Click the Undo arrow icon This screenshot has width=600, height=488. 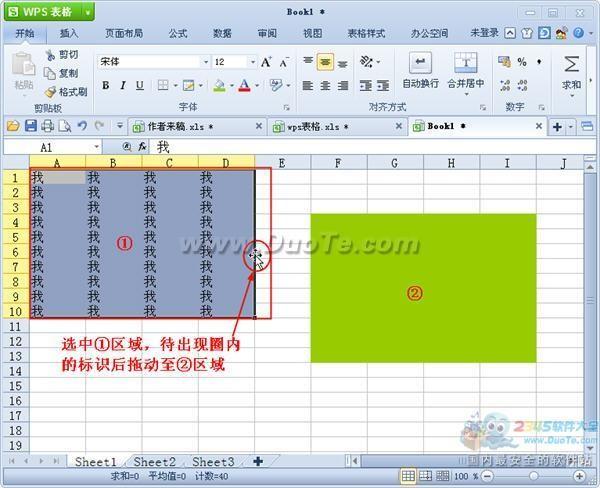82,126
